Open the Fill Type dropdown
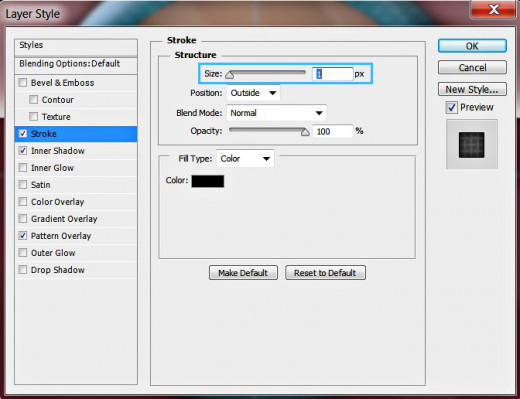This screenshot has width=520, height=399. coord(245,159)
